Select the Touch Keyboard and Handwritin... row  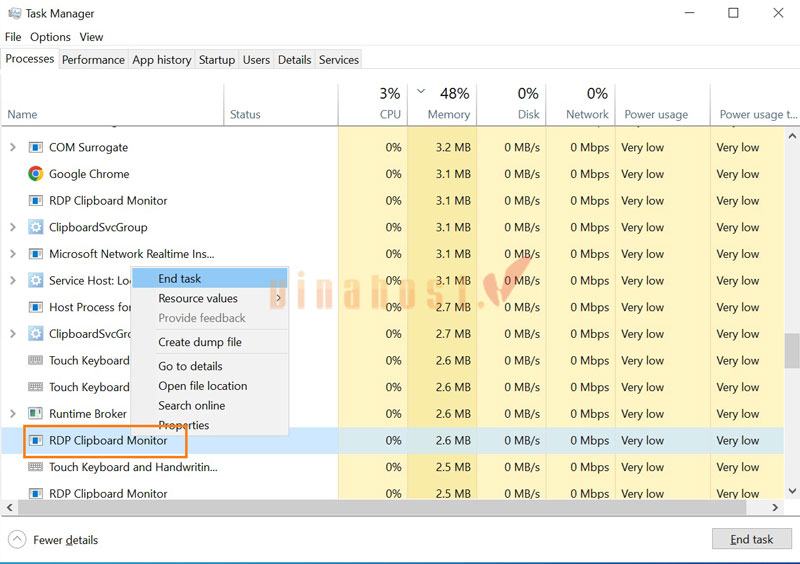(392, 467)
